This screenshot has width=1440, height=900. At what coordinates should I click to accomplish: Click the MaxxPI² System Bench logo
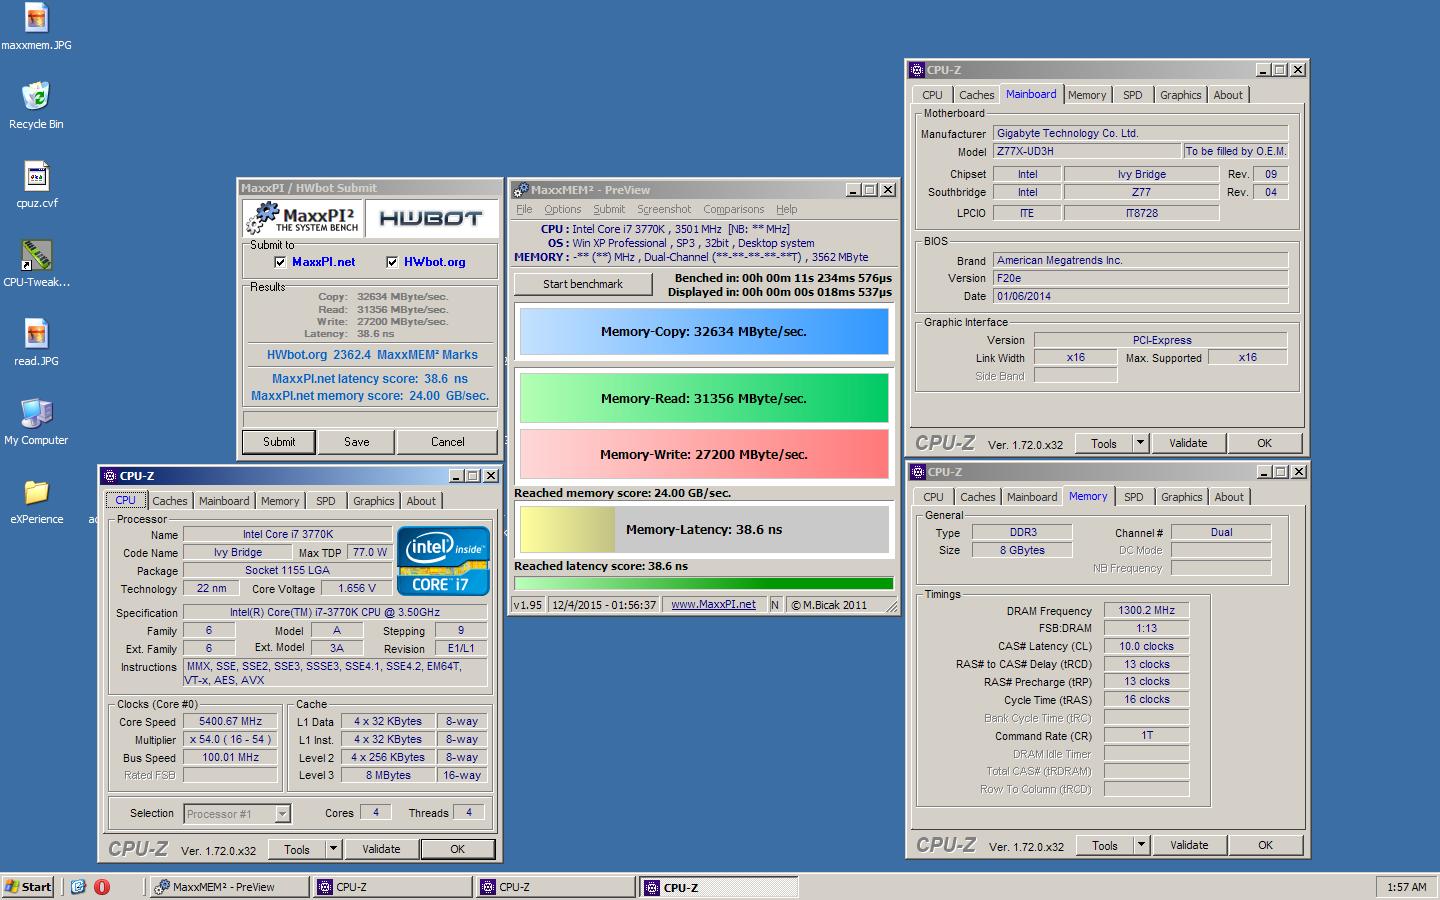pos(302,218)
